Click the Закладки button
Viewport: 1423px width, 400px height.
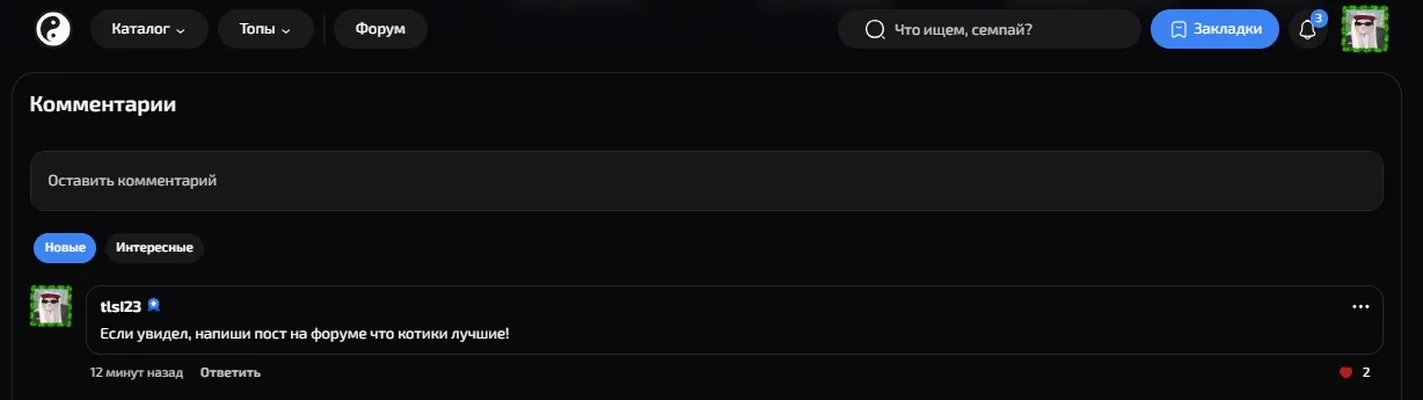1215,29
